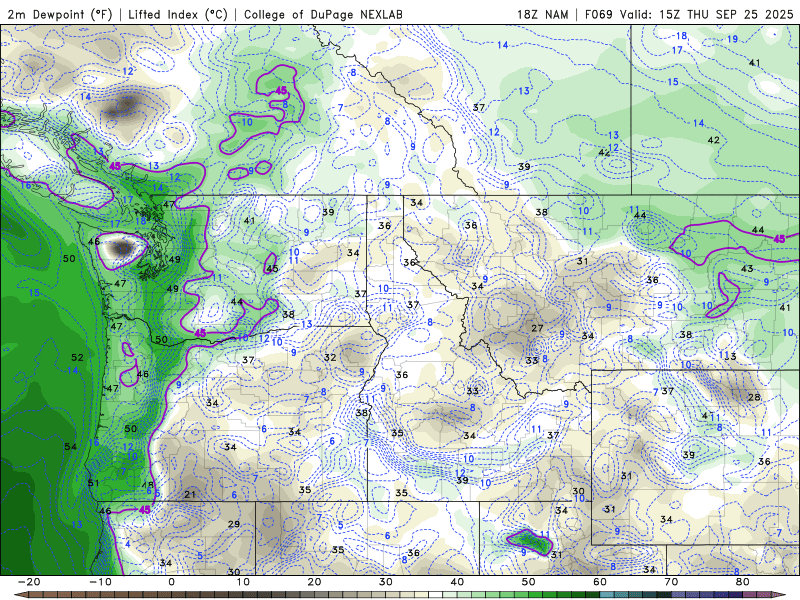Click the dewpoint value 27 on the map
This screenshot has width=800, height=600.
(537, 328)
